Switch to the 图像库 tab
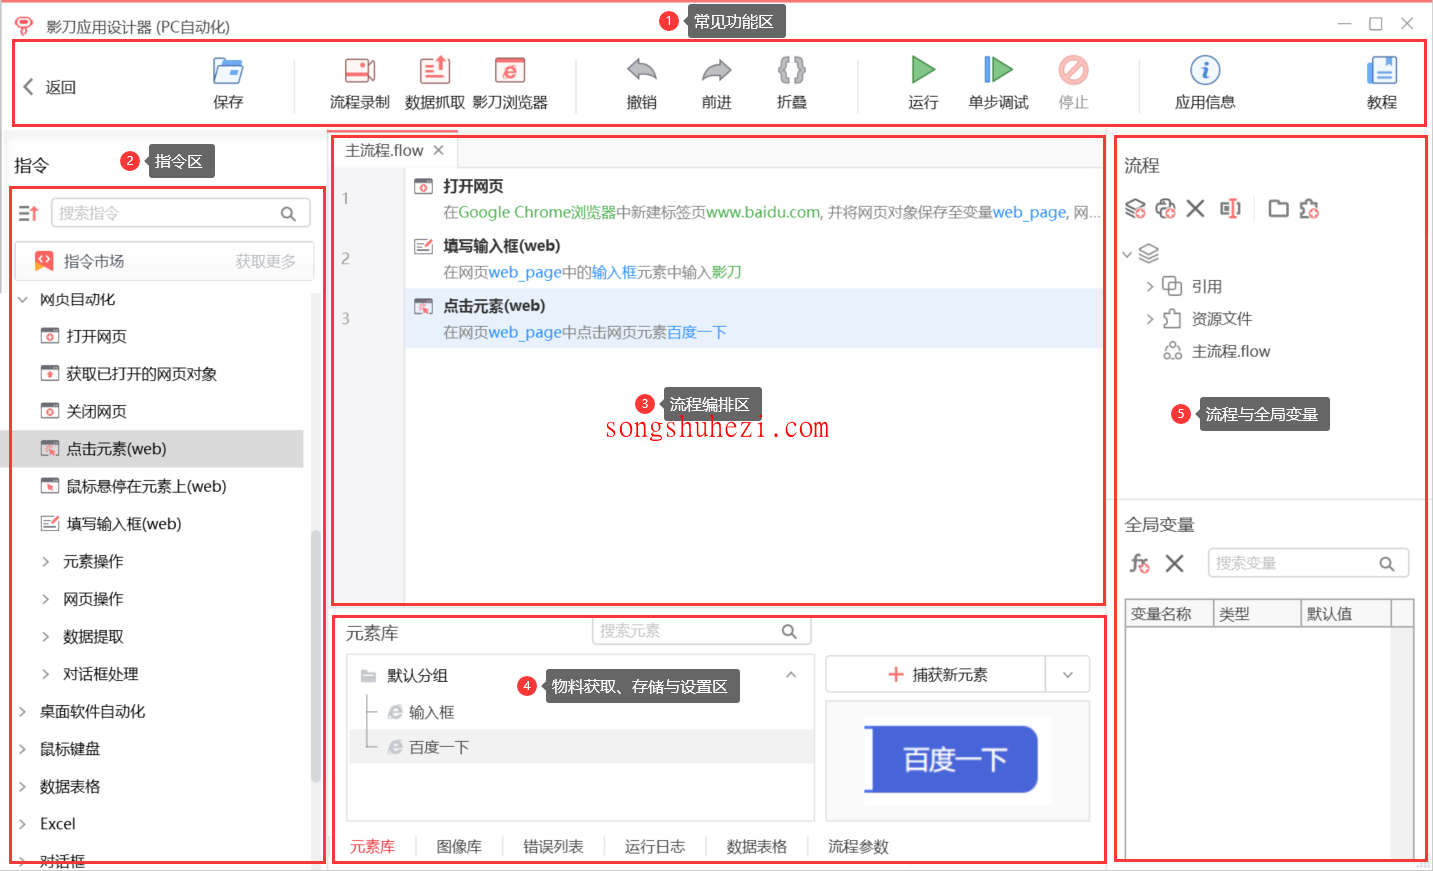1433x871 pixels. [x=459, y=846]
